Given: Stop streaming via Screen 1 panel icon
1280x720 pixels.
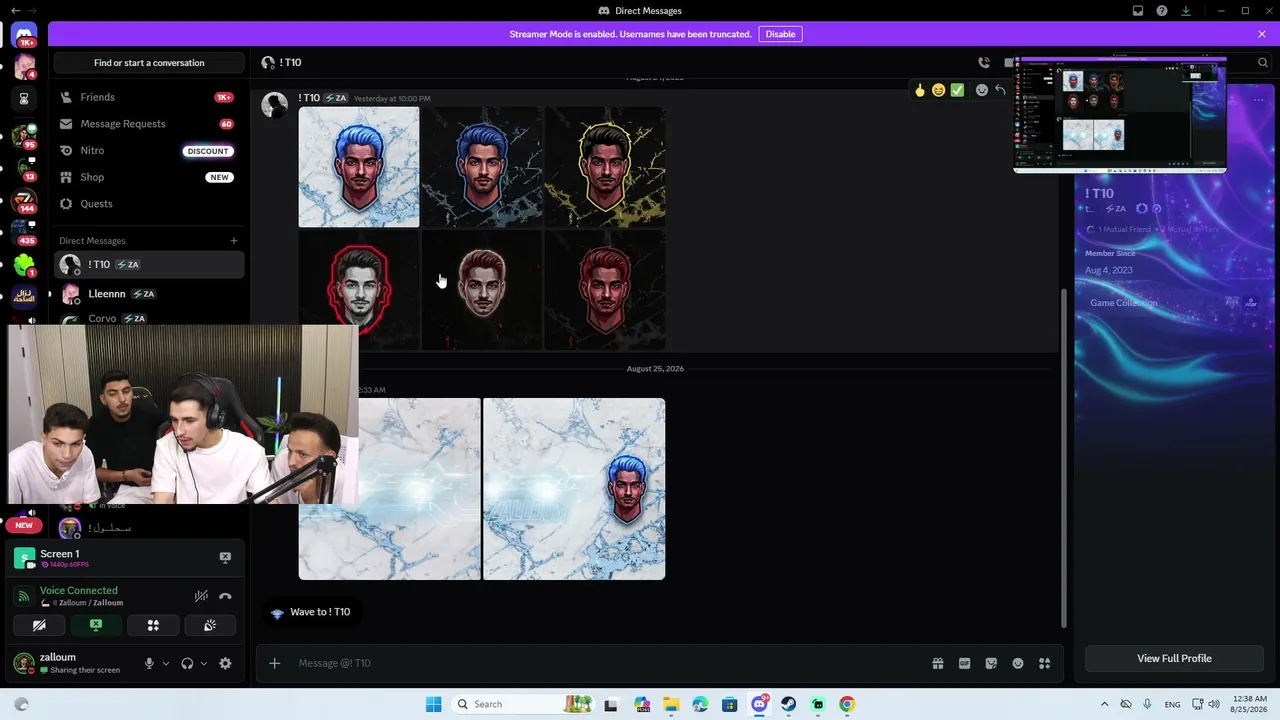Looking at the screenshot, I should [225, 557].
